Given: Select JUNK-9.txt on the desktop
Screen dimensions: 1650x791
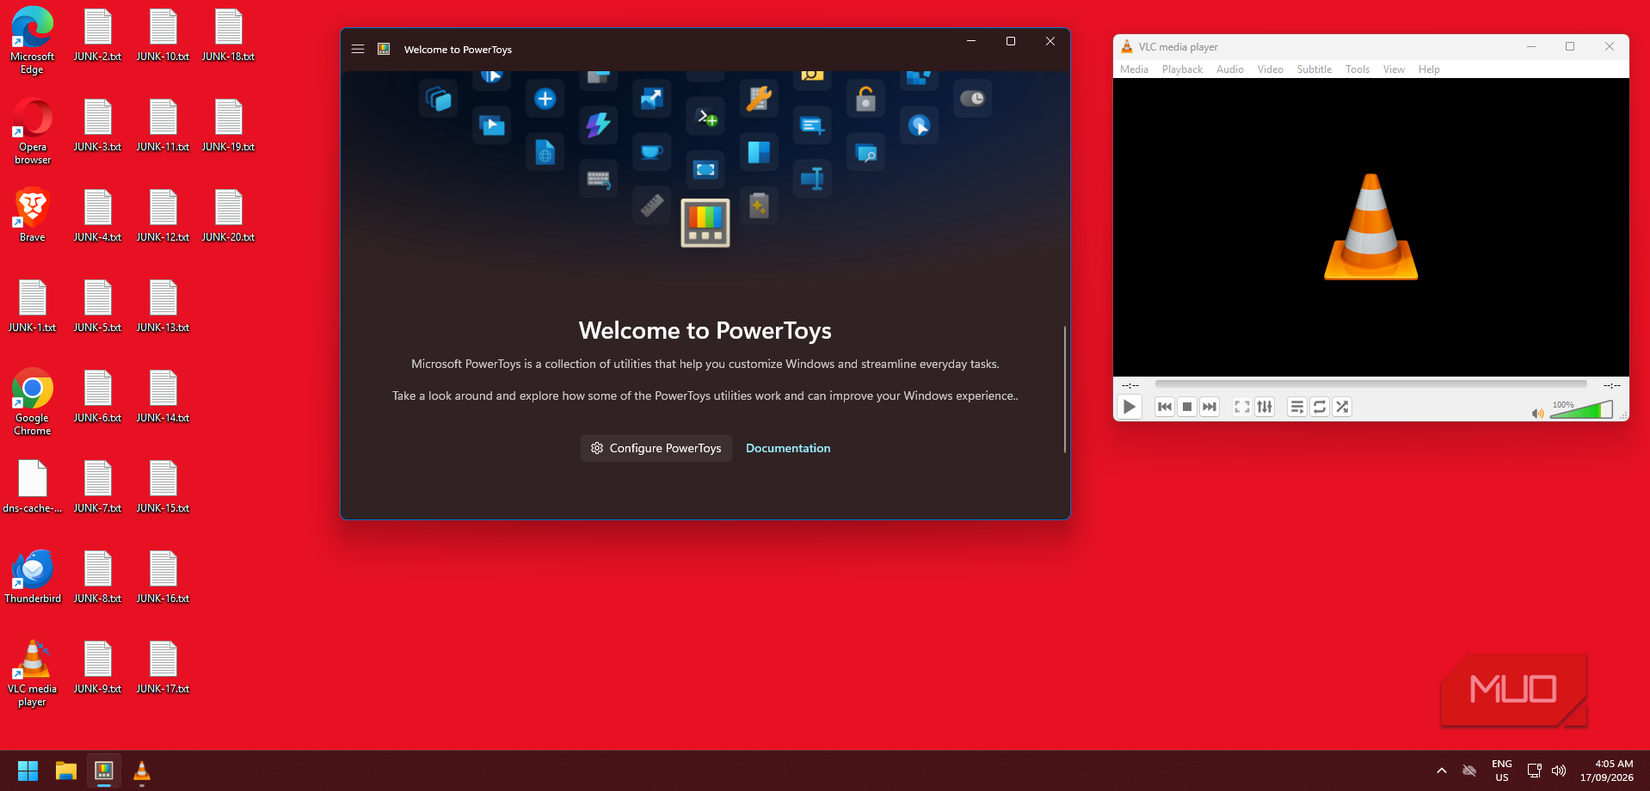Looking at the screenshot, I should pyautogui.click(x=97, y=667).
